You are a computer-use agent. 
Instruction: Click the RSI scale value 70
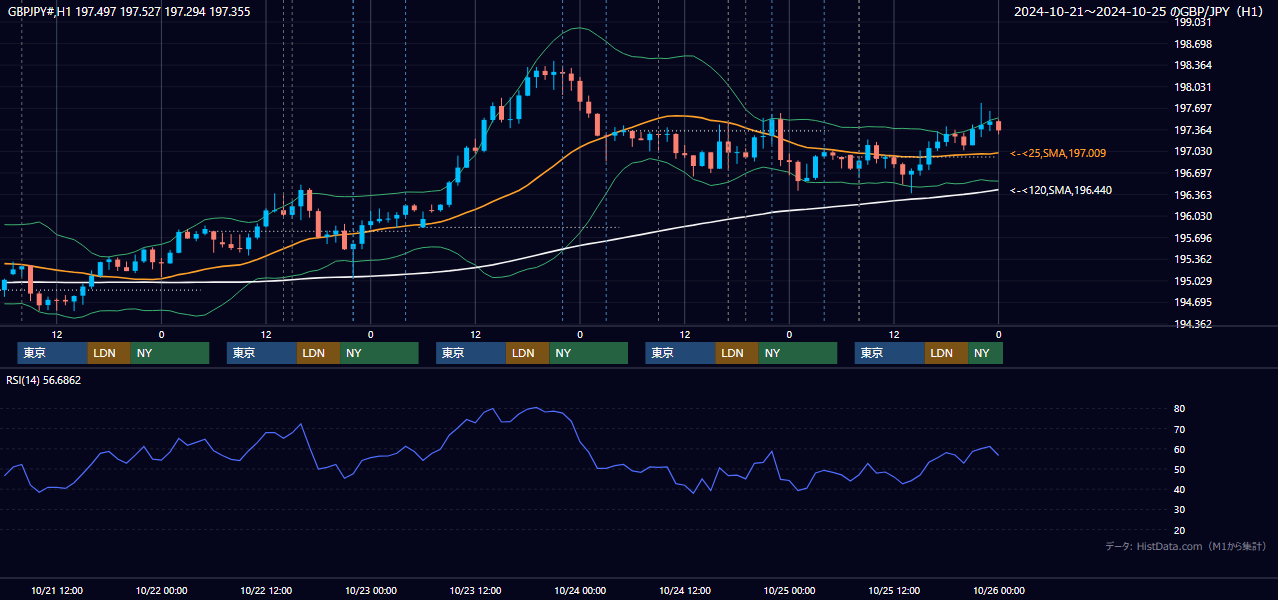coord(1180,429)
